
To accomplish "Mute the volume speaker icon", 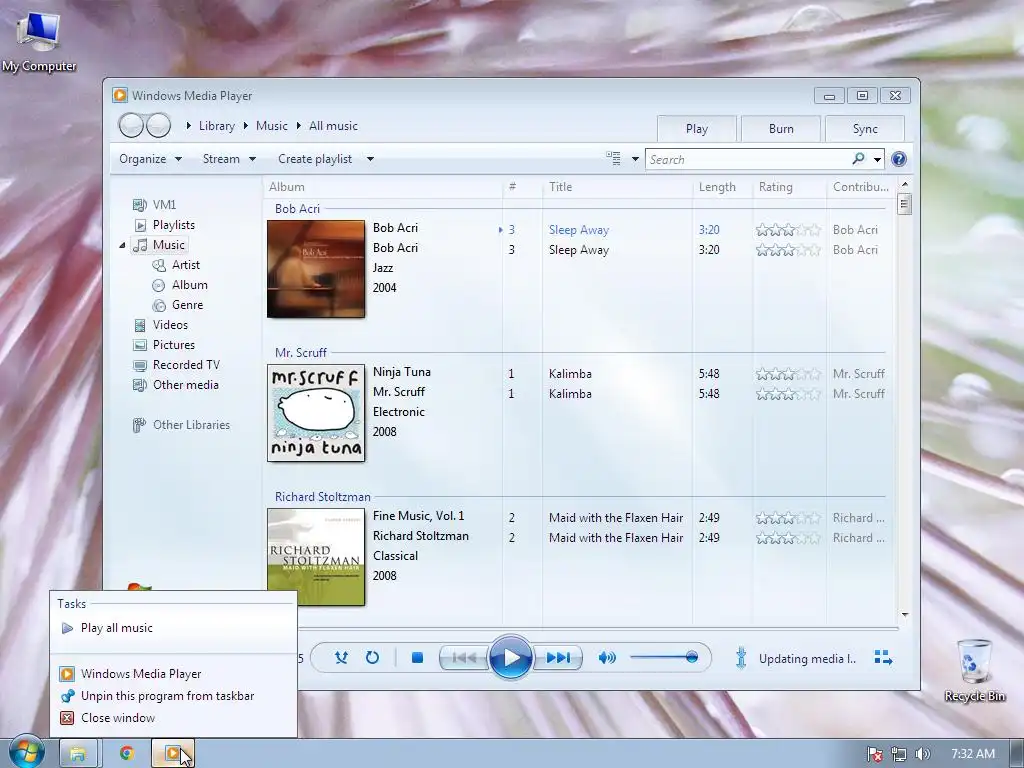I will (607, 657).
